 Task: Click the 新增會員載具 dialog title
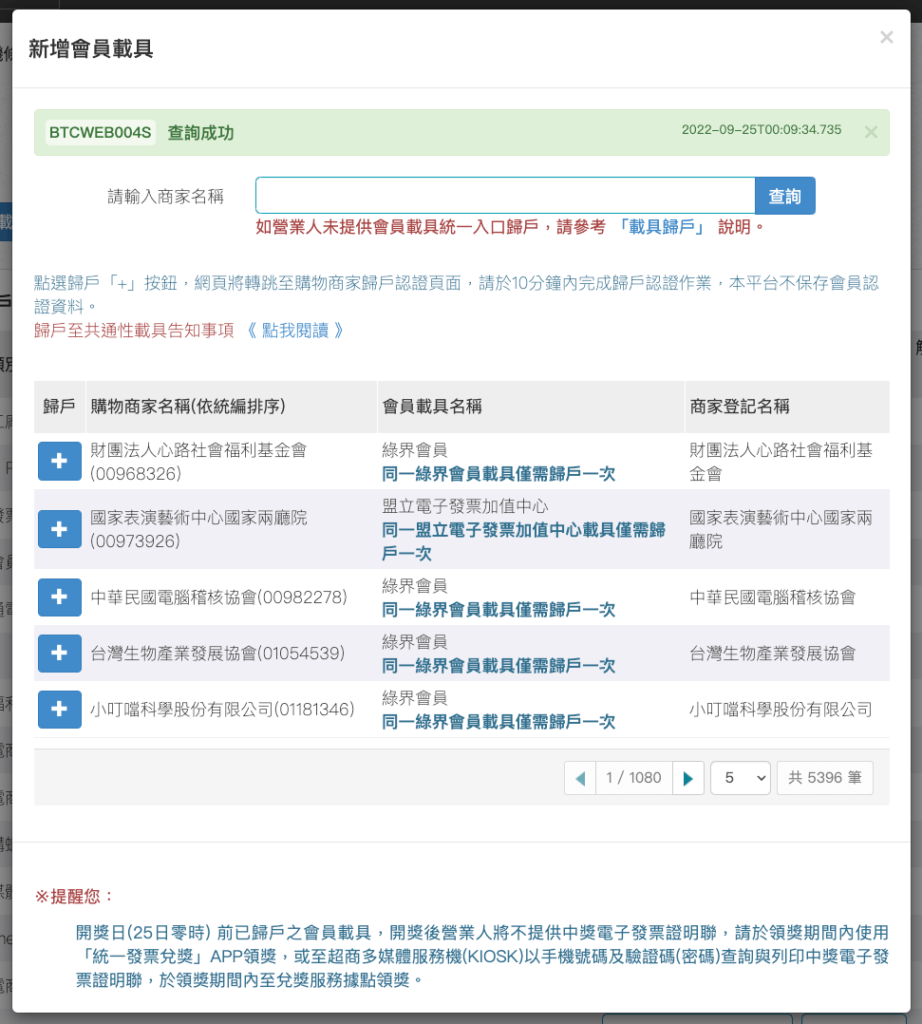tap(91, 49)
